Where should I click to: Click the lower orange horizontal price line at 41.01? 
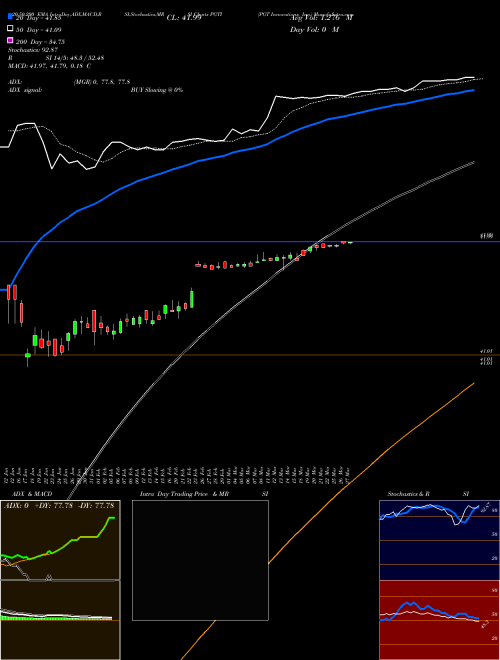(x=250, y=355)
